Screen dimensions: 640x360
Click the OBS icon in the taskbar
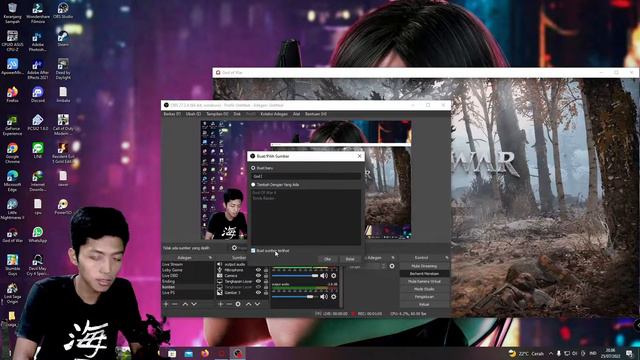(x=238, y=353)
